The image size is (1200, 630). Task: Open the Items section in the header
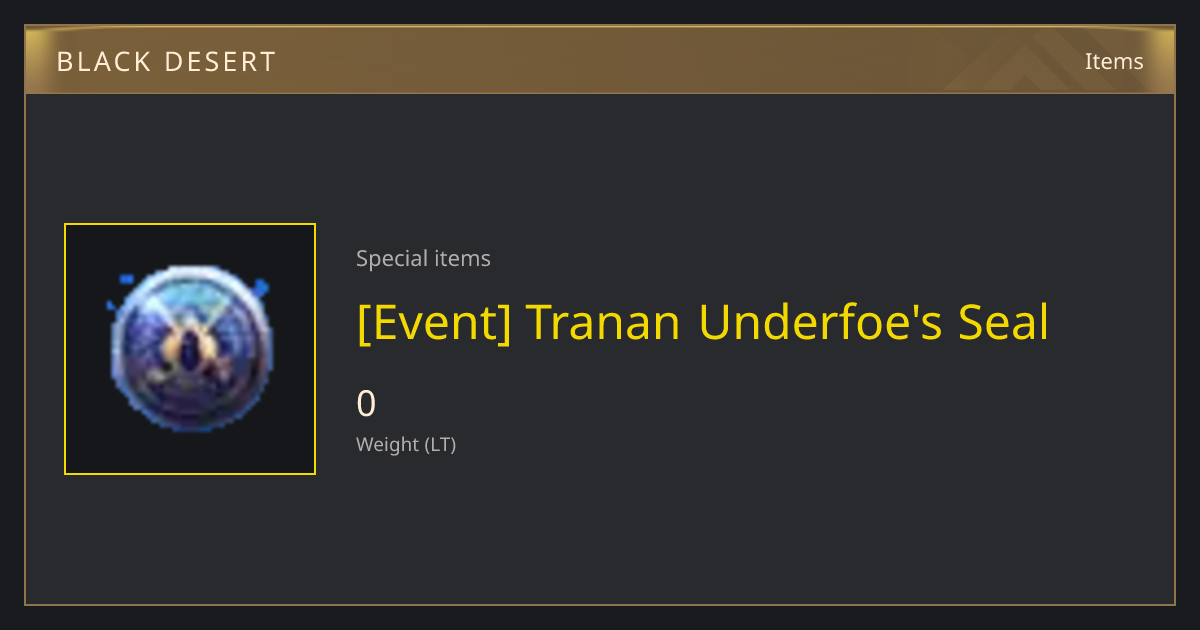coord(1114,61)
